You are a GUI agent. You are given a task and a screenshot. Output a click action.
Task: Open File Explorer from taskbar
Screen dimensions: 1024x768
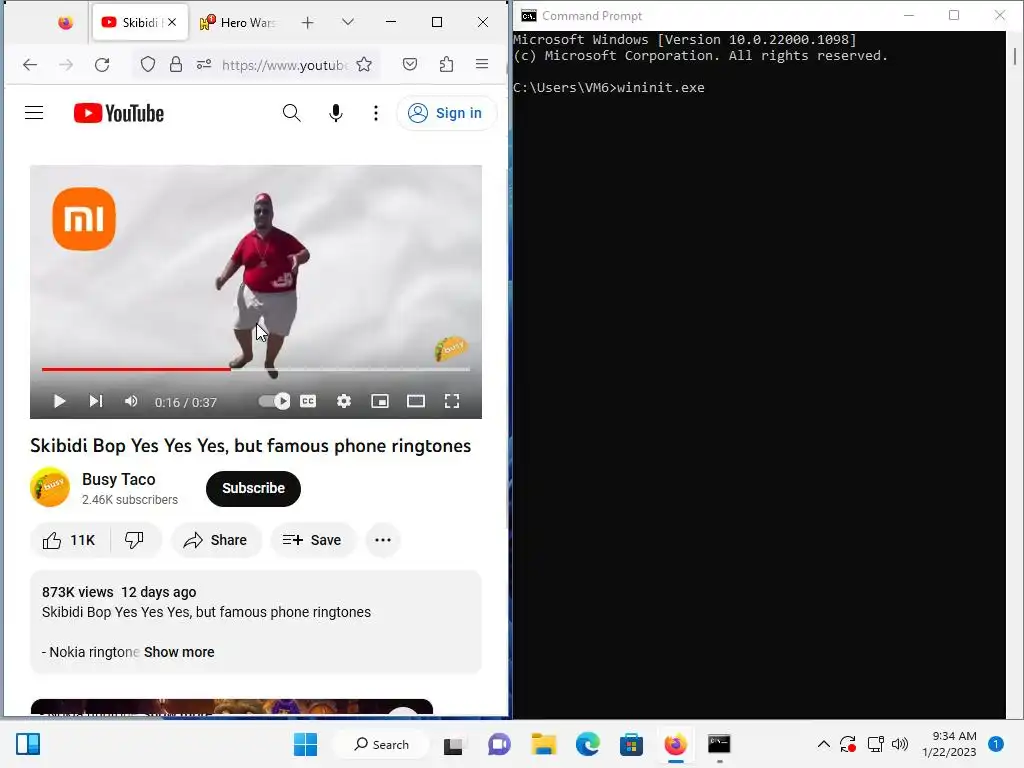[543, 745]
